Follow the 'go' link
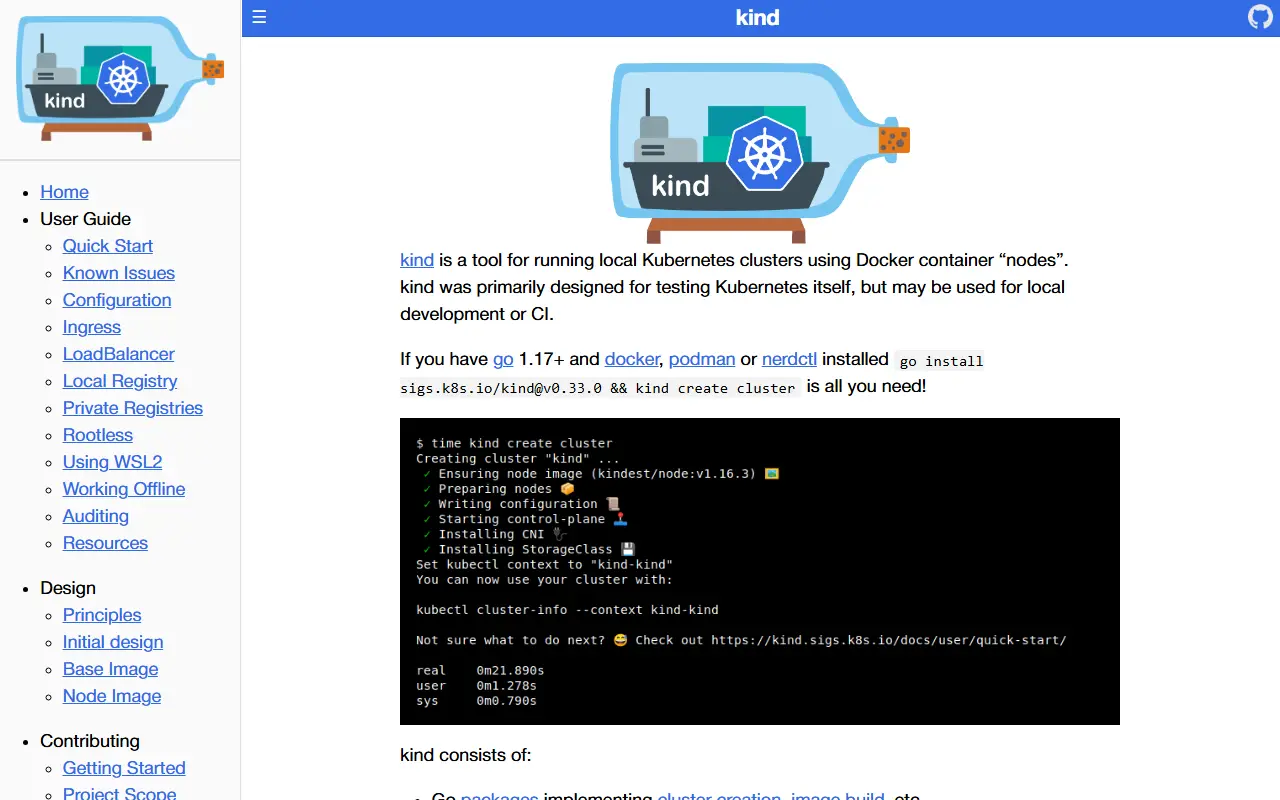 (503, 359)
